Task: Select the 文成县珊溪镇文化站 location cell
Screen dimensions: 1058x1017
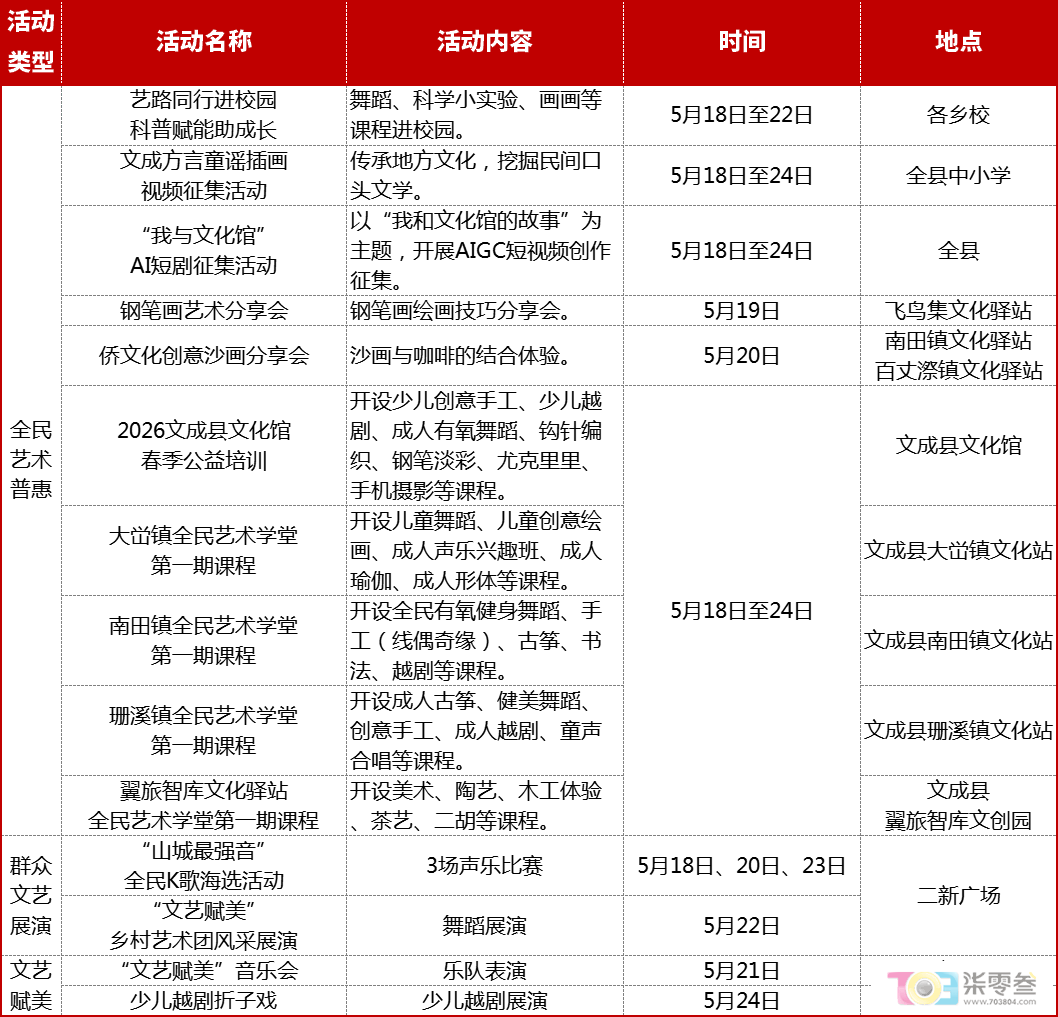Action: point(958,730)
